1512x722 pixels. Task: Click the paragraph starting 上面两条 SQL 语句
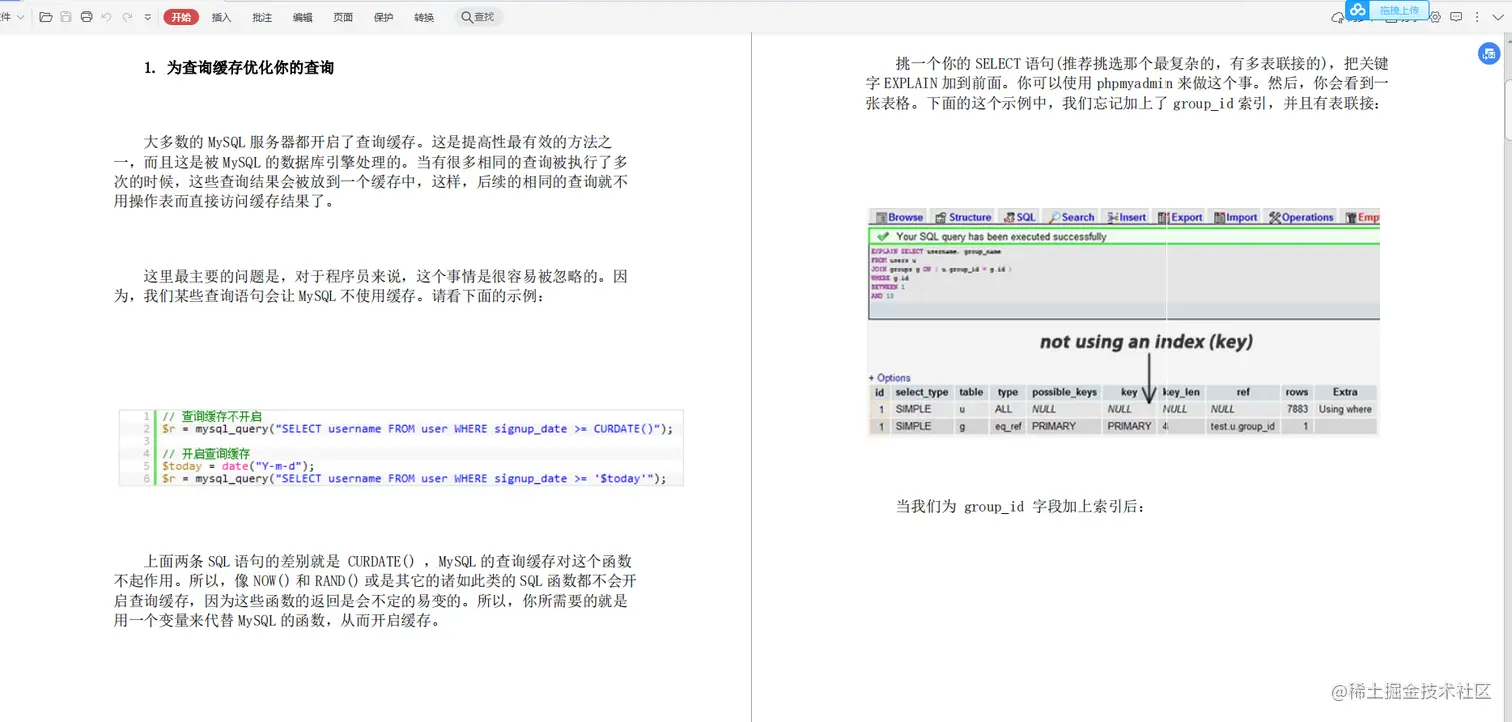[x=375, y=590]
